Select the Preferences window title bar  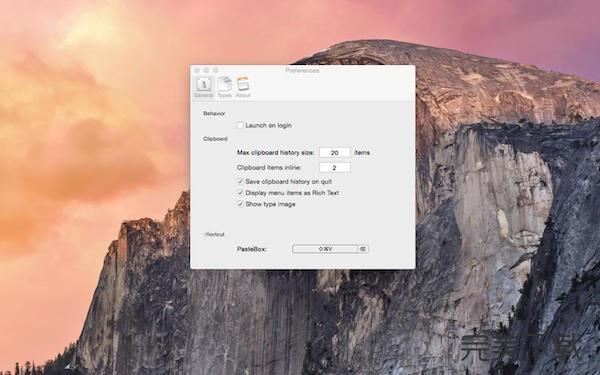pos(302,70)
